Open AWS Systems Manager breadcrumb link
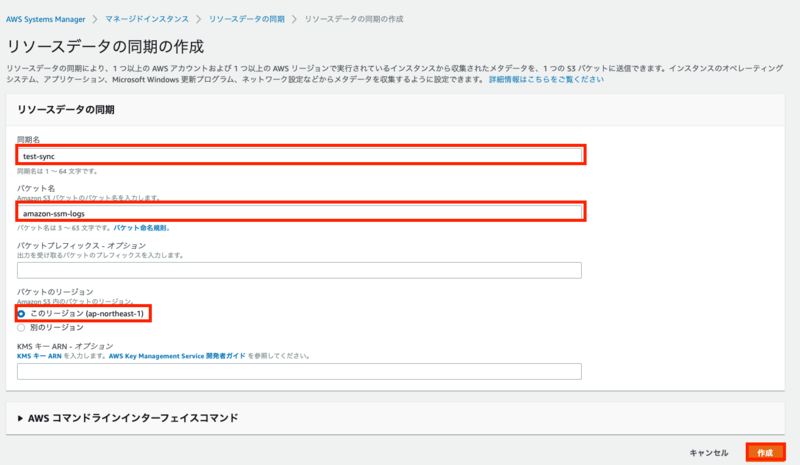The height and width of the screenshot is (465, 800). 45,19
